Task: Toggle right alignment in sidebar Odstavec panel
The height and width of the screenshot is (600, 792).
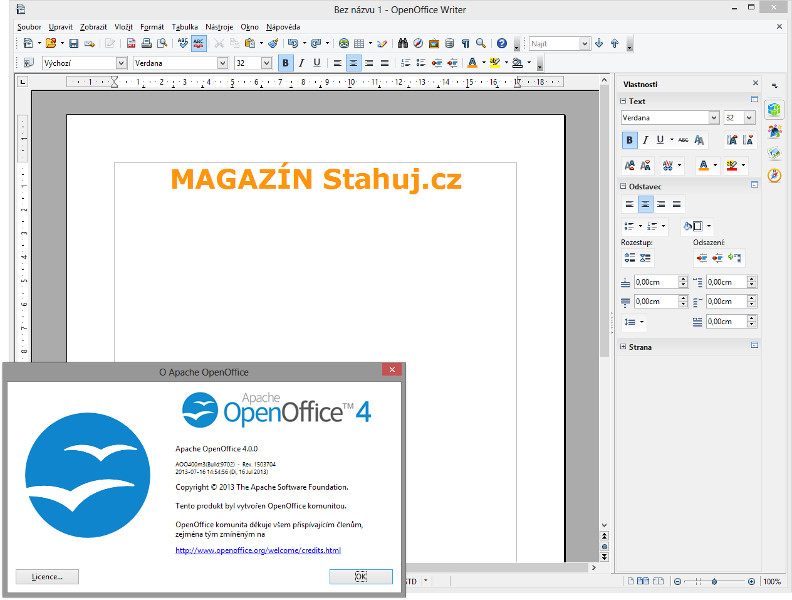Action: (x=661, y=204)
